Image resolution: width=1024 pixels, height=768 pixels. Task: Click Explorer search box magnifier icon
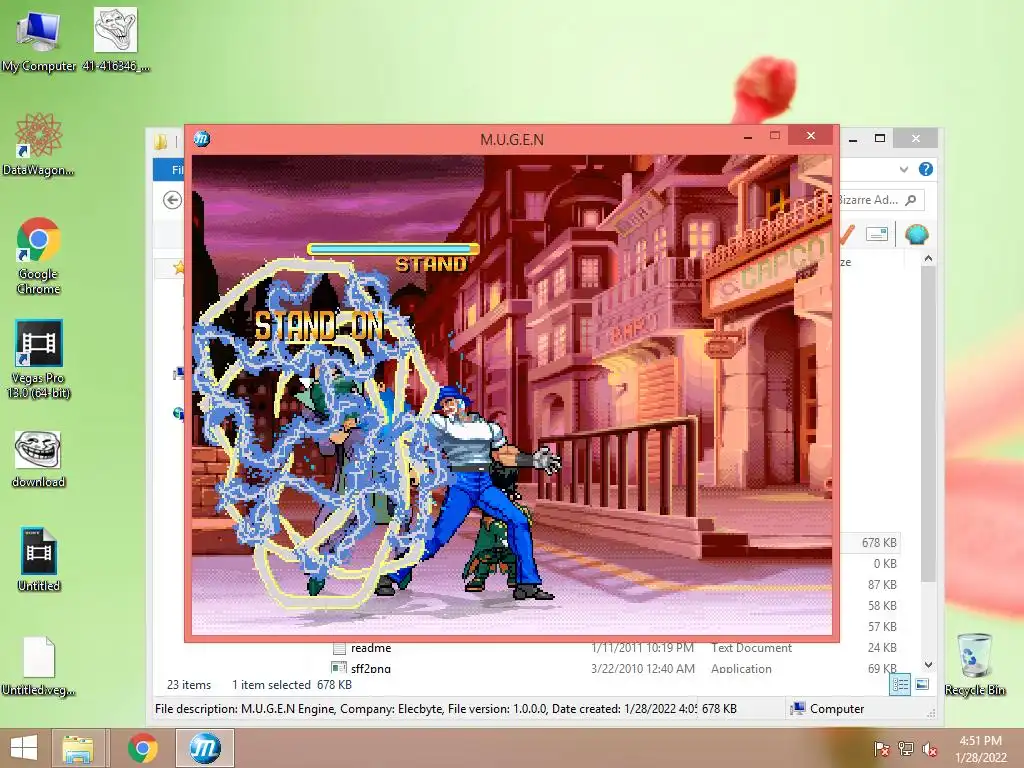tap(911, 200)
